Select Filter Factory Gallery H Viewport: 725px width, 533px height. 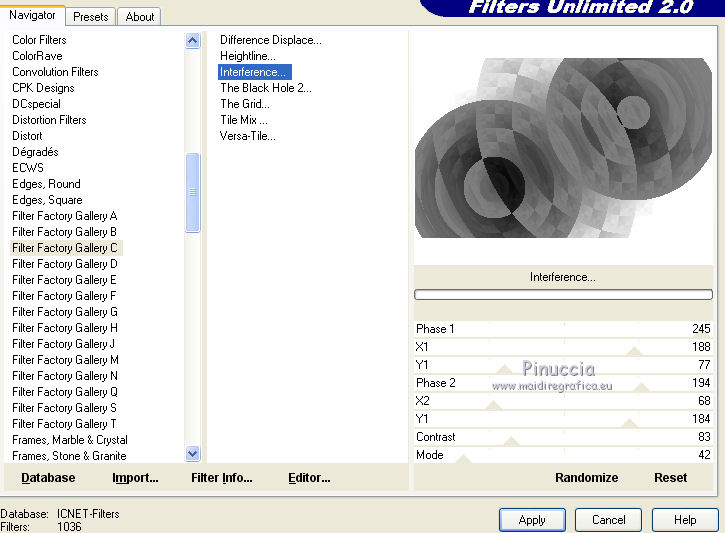[x=65, y=328]
